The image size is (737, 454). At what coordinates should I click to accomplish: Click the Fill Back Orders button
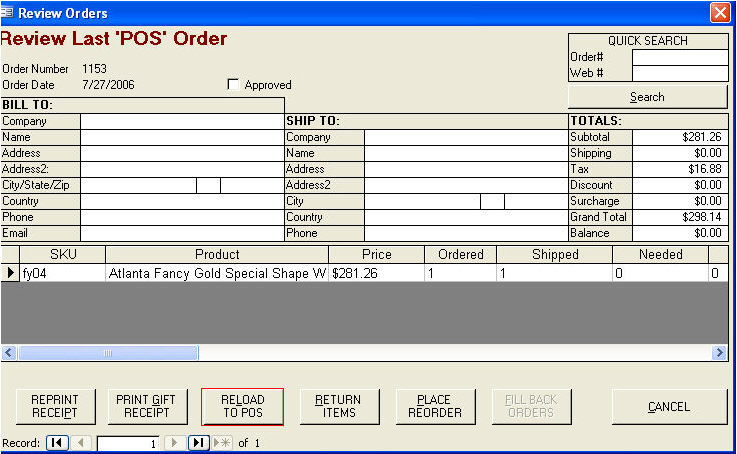pos(531,406)
